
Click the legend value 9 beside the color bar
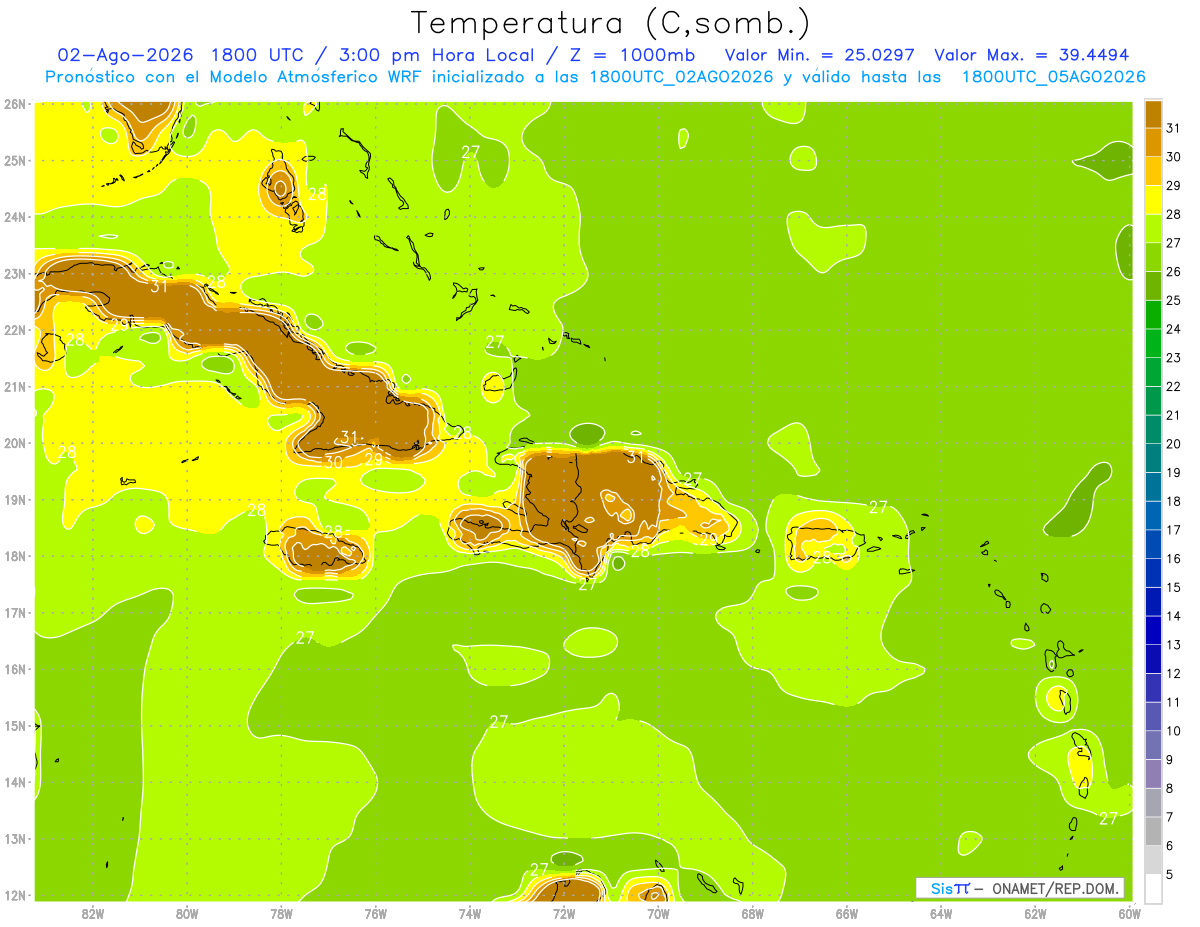[1170, 760]
